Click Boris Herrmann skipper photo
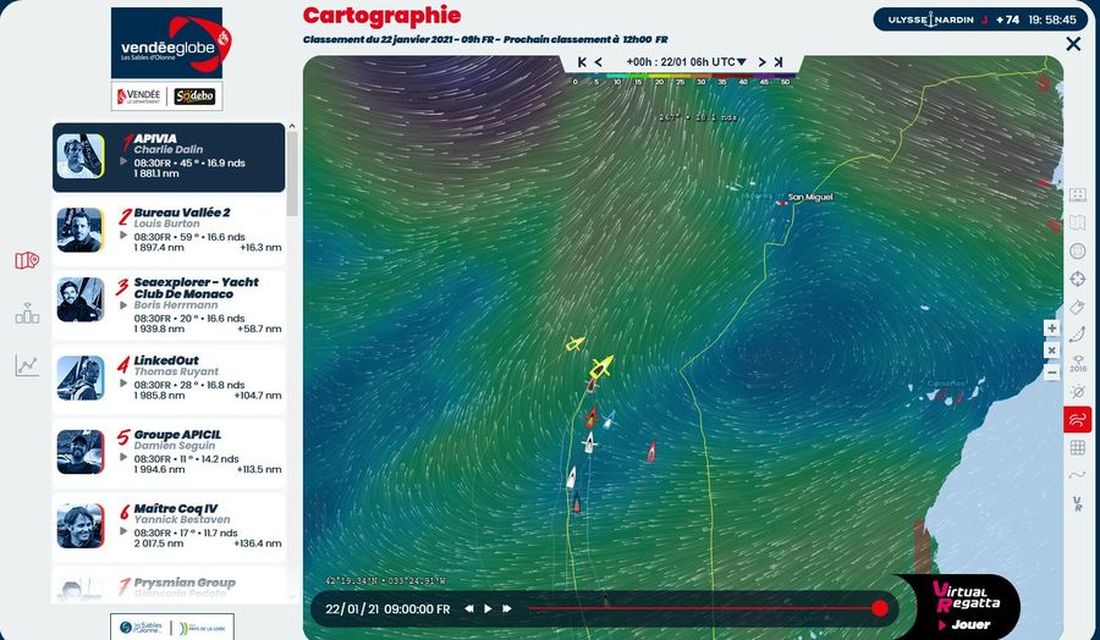 coord(80,300)
